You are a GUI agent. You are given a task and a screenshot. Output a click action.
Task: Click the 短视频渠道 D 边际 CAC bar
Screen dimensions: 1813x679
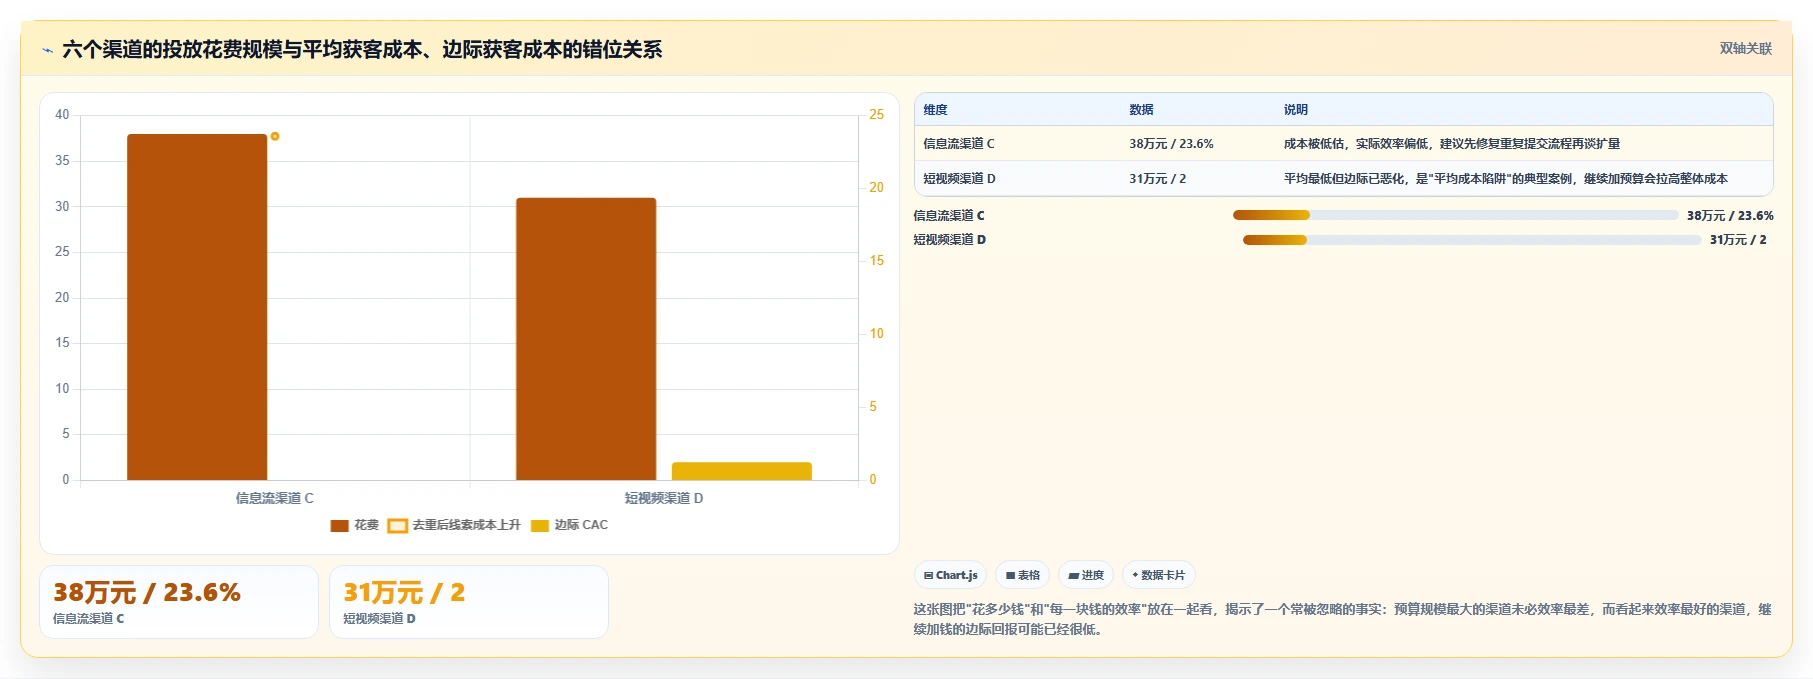pyautogui.click(x=742, y=471)
